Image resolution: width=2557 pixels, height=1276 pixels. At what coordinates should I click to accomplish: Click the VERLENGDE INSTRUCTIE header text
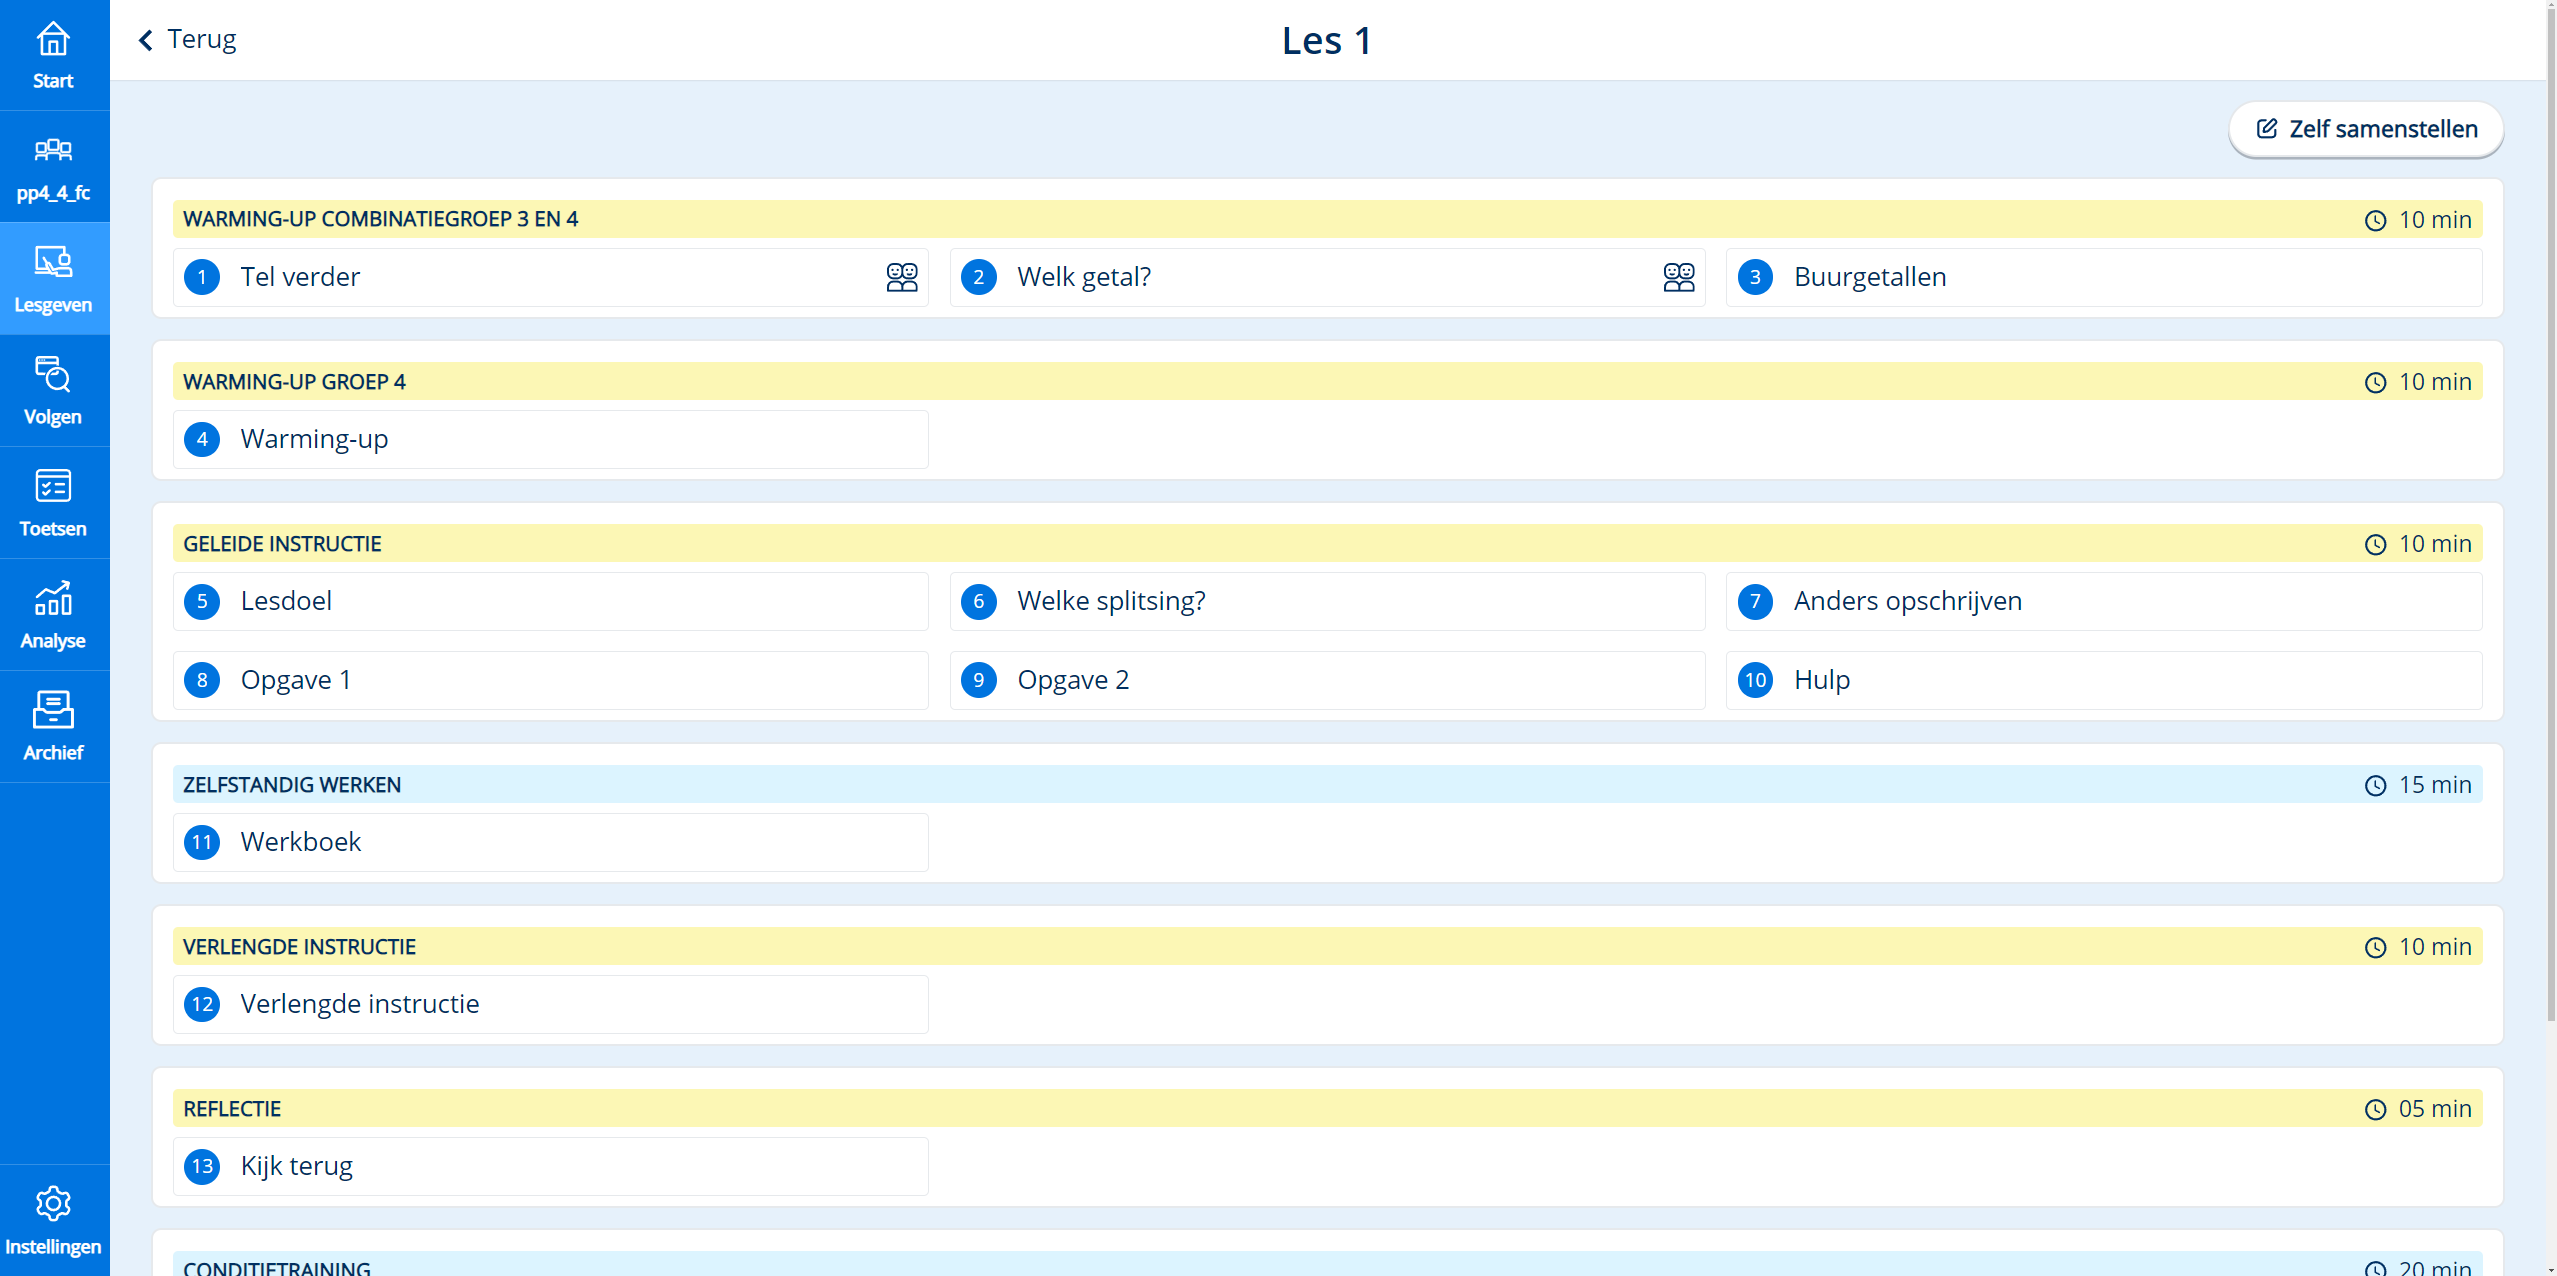coord(299,947)
